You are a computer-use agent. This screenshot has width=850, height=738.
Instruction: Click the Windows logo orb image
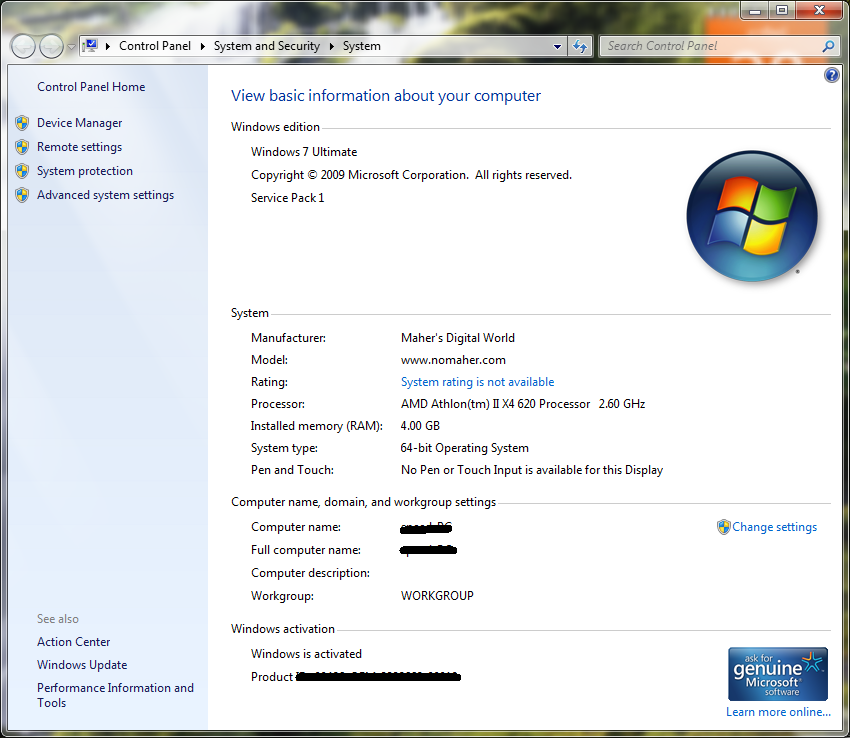click(x=752, y=216)
